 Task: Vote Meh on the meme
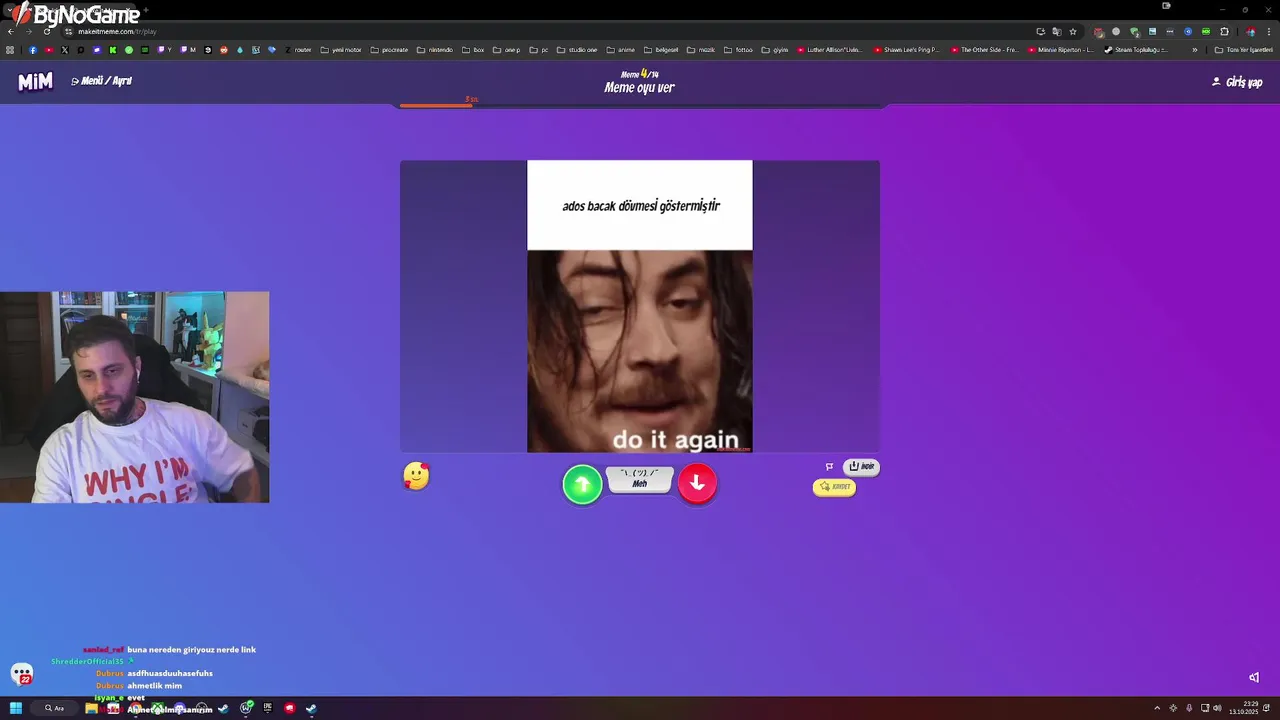coord(640,479)
